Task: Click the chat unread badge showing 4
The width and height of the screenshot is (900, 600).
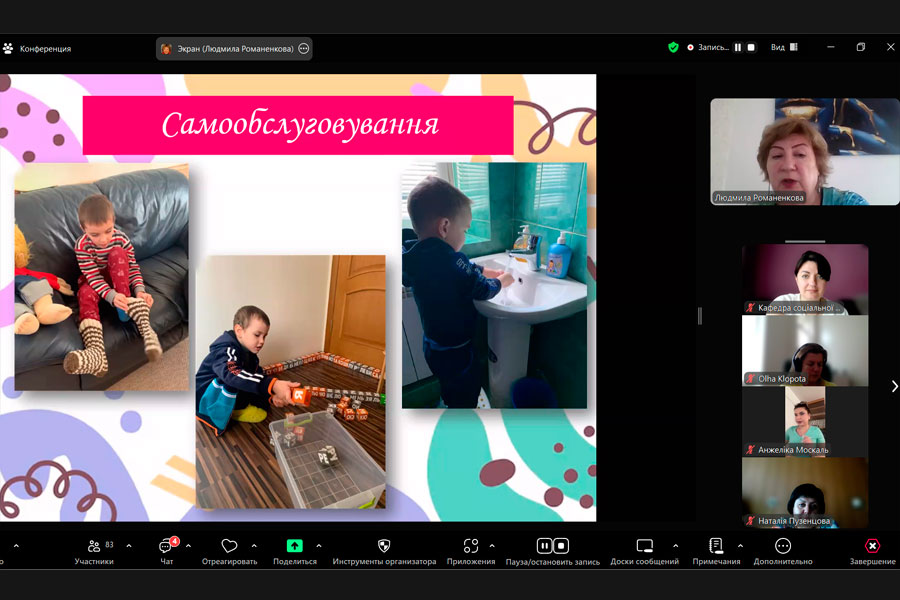Action: [174, 541]
